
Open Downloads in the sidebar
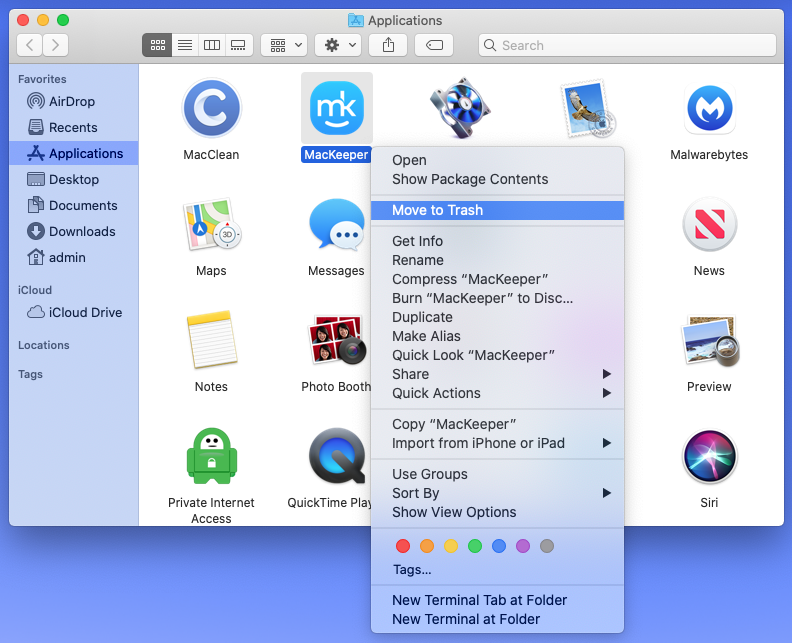coord(74,231)
